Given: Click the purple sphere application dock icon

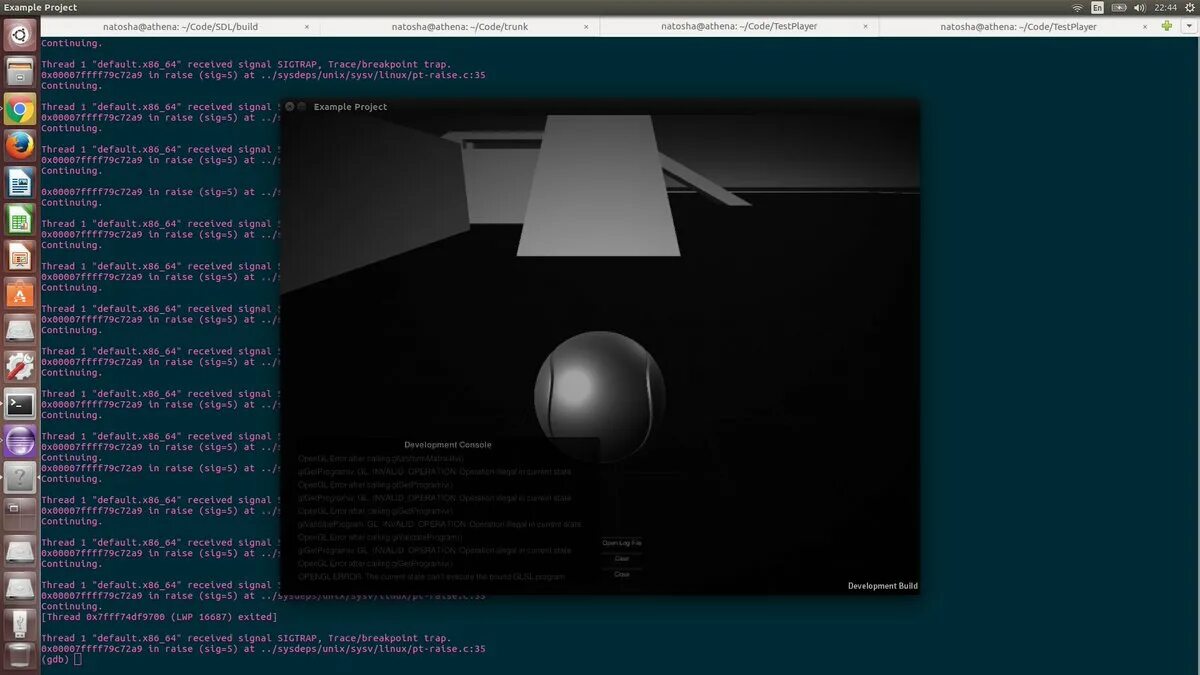Looking at the screenshot, I should point(20,441).
